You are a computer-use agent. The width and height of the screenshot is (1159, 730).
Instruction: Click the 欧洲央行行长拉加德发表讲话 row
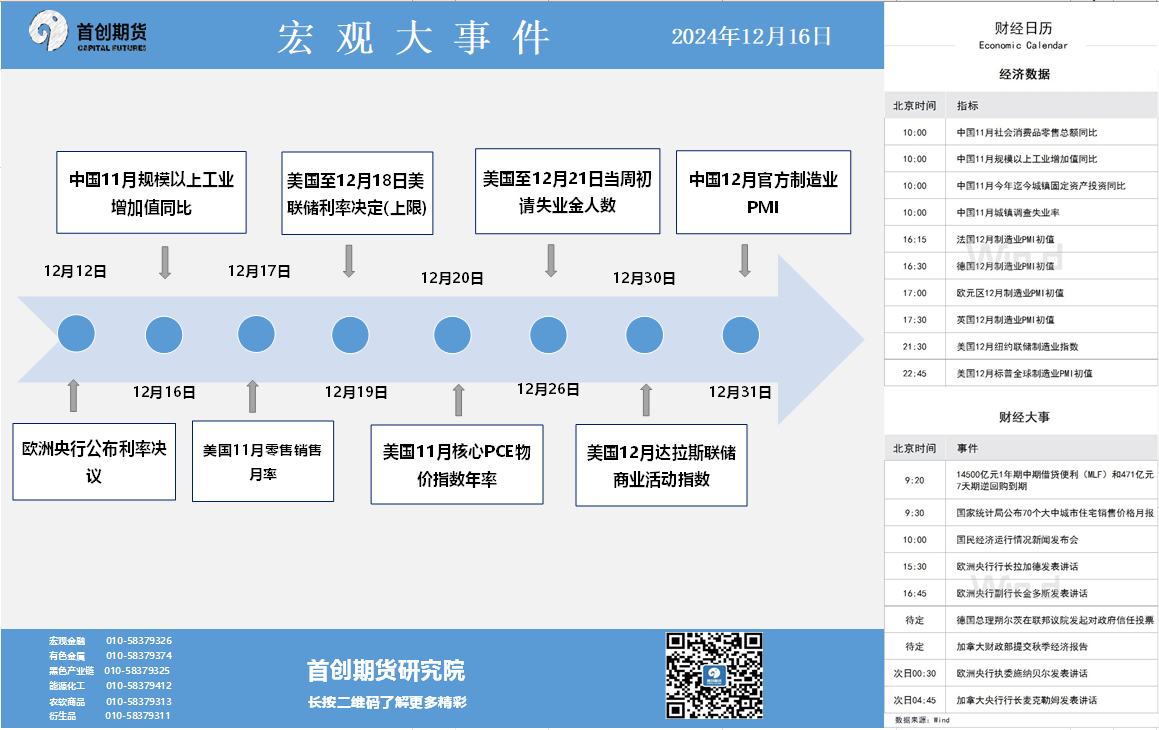(x=1021, y=566)
